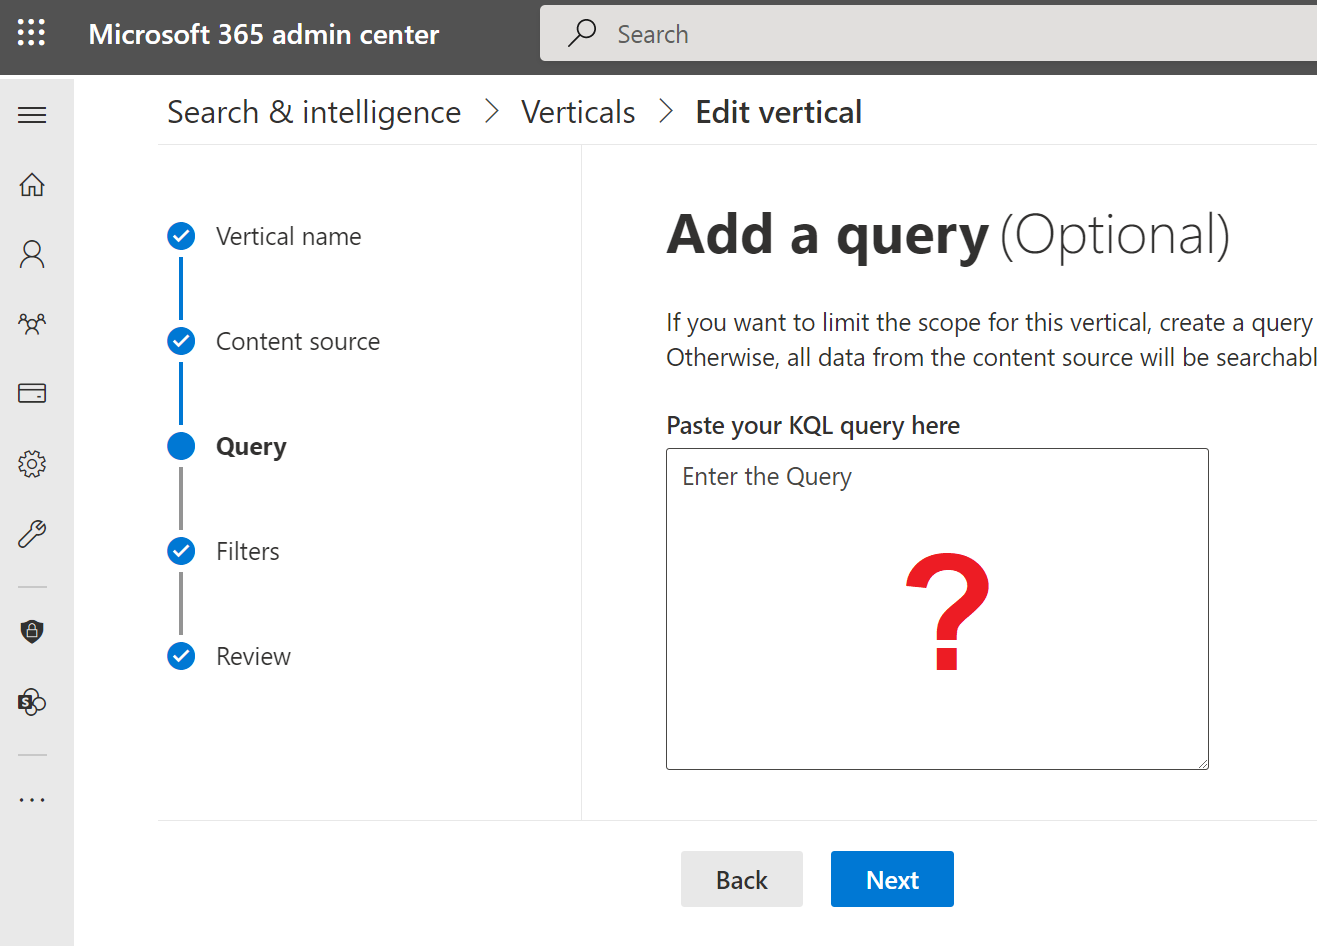Screen dimensions: 1317x946
Task: Open Teams & groups sidebar icon
Action: tap(32, 324)
